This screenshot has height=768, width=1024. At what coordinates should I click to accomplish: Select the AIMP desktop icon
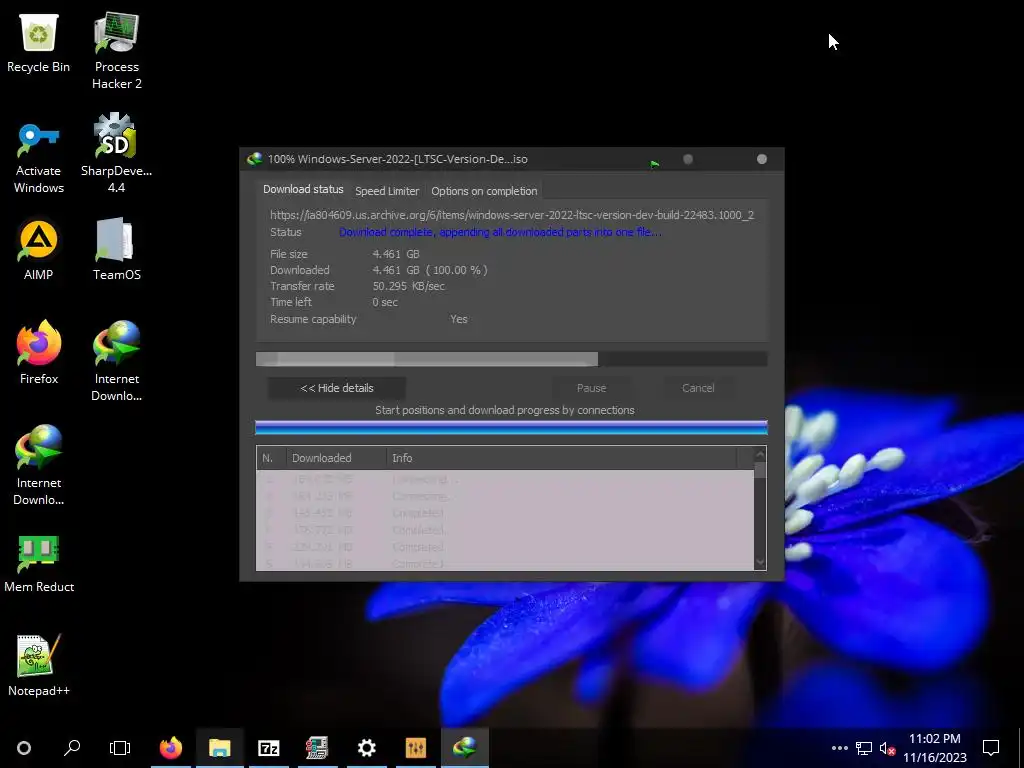click(39, 251)
